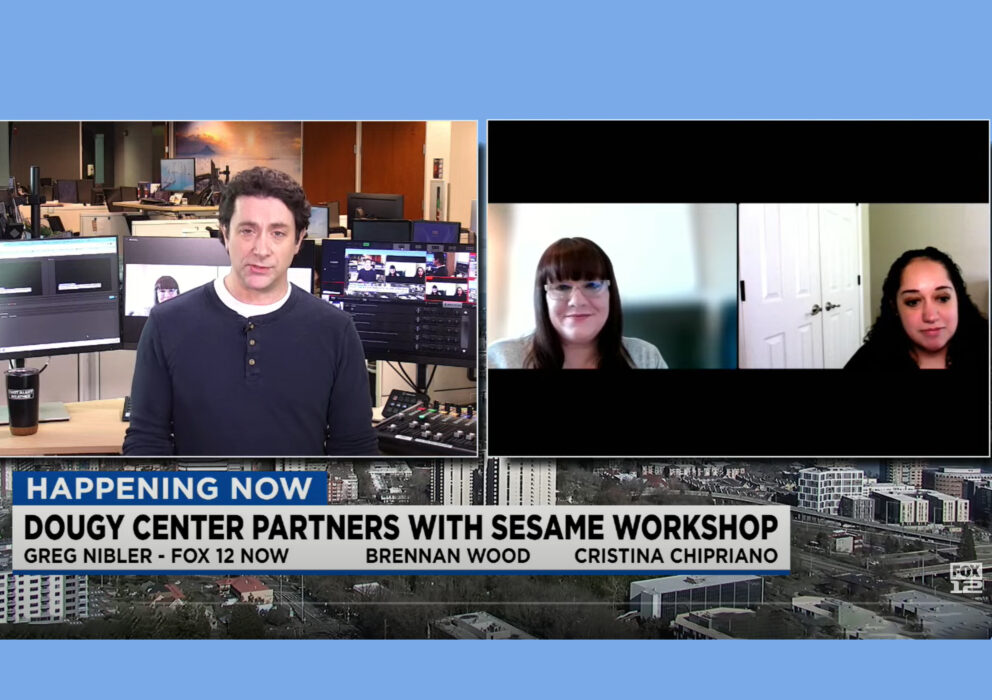The height and width of the screenshot is (700, 992).
Task: Click the HAPPENING NOW banner label
Action: 169,488
